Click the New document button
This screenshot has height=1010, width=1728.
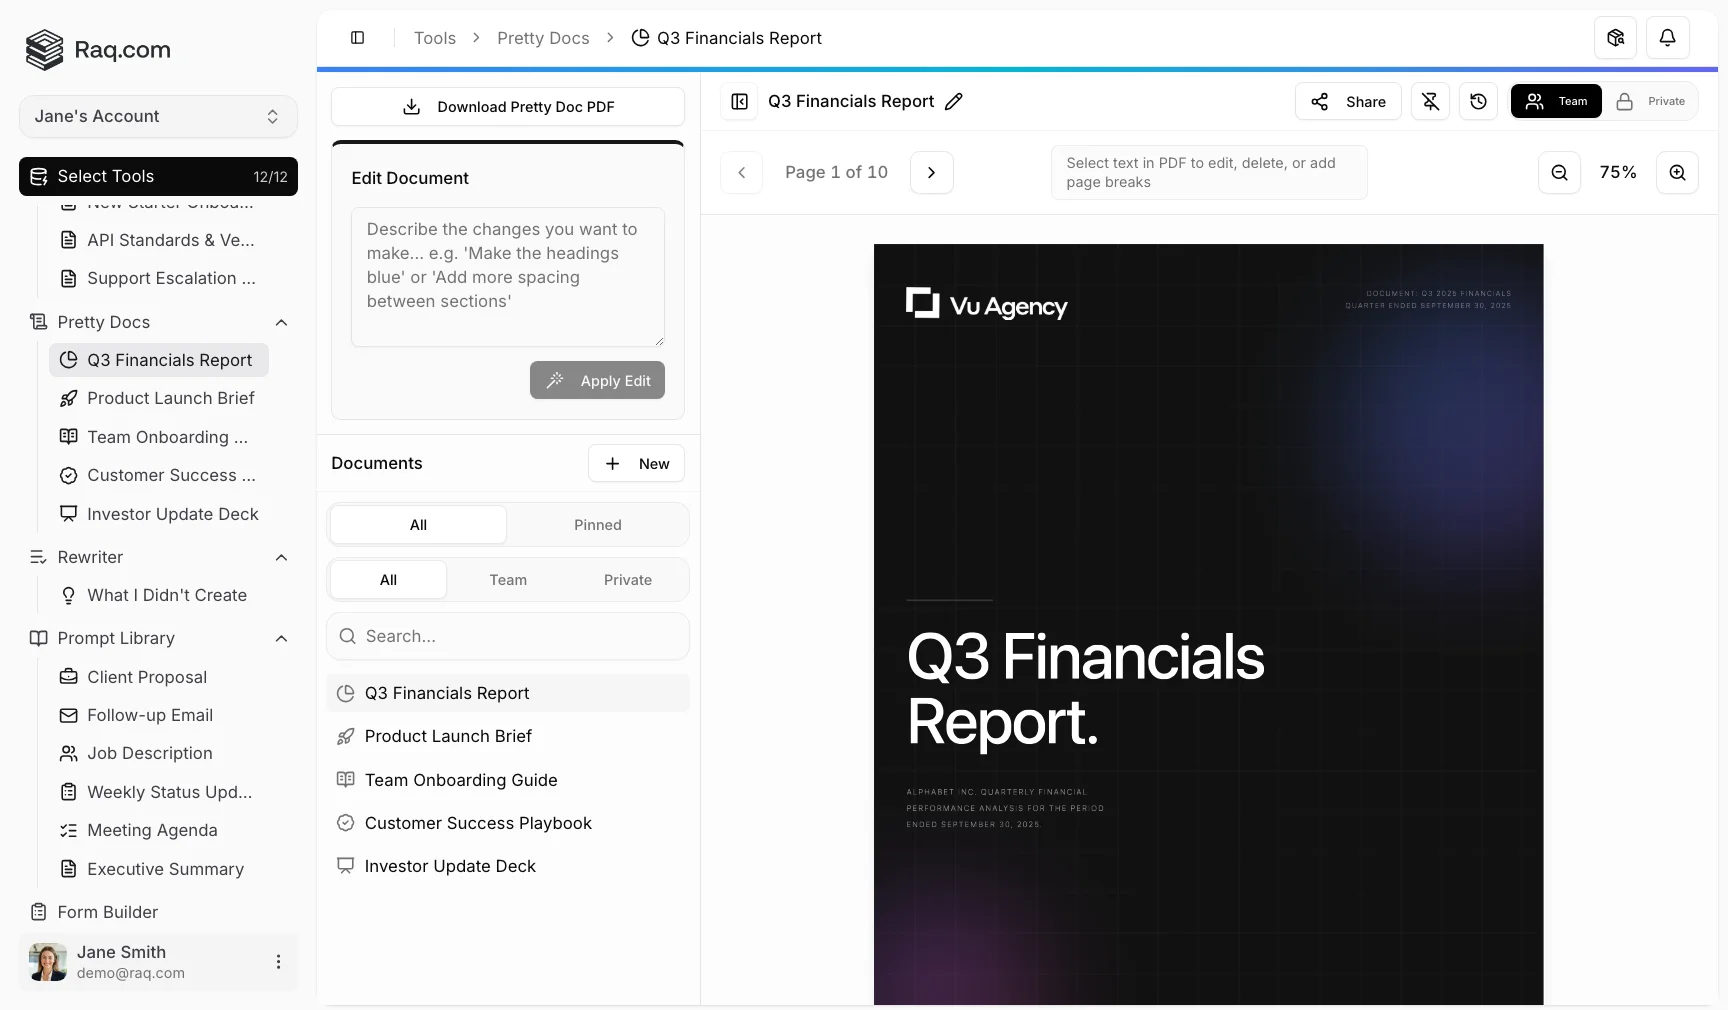click(x=636, y=463)
